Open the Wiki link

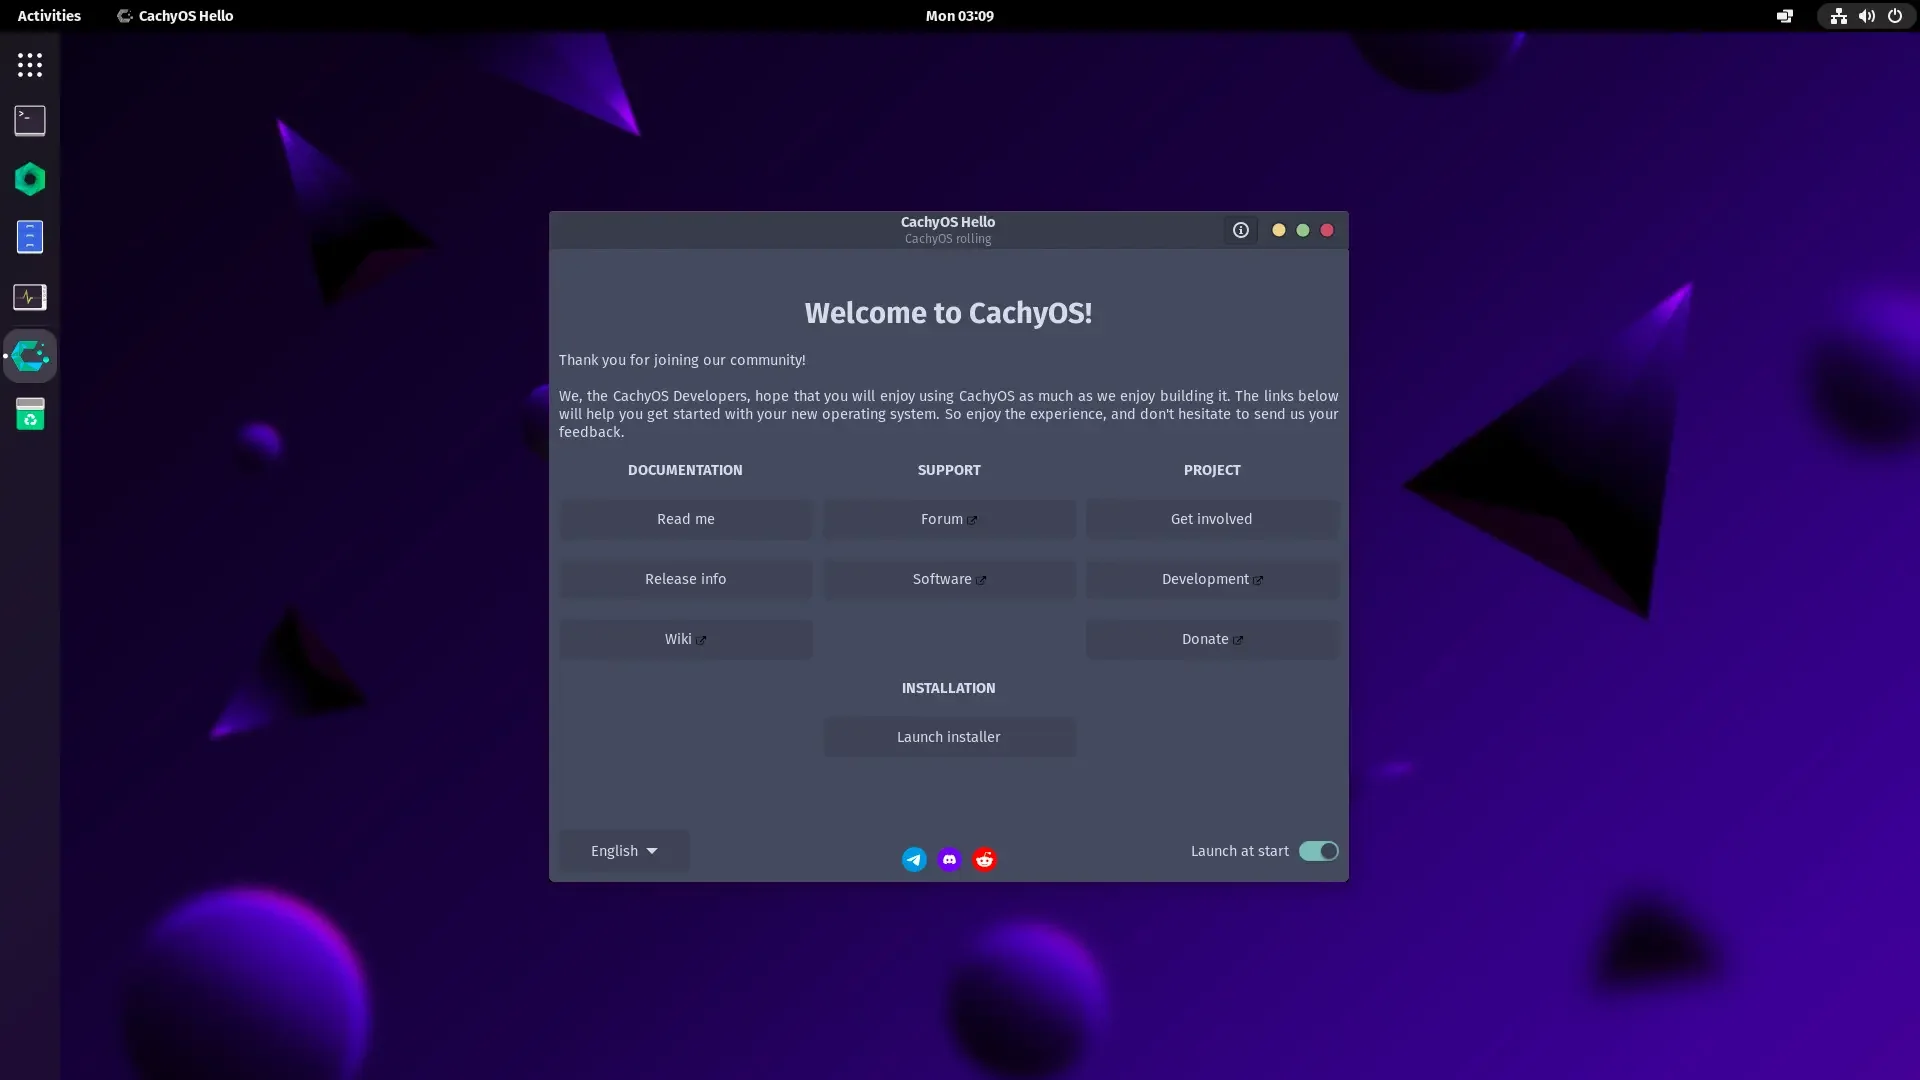pos(686,639)
